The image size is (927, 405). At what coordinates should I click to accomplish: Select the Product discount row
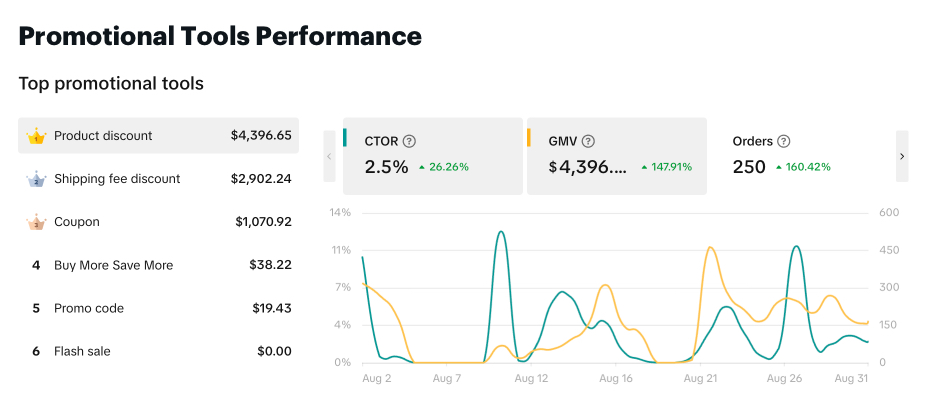(x=158, y=135)
